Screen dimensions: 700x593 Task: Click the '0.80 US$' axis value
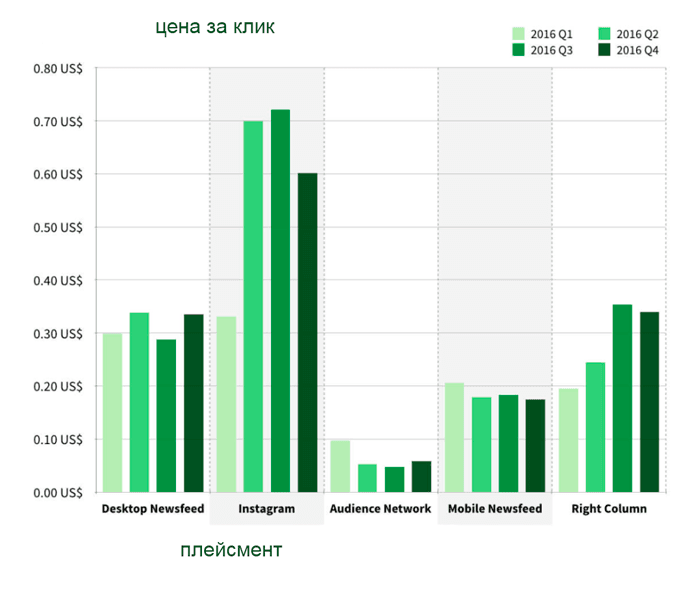click(58, 69)
